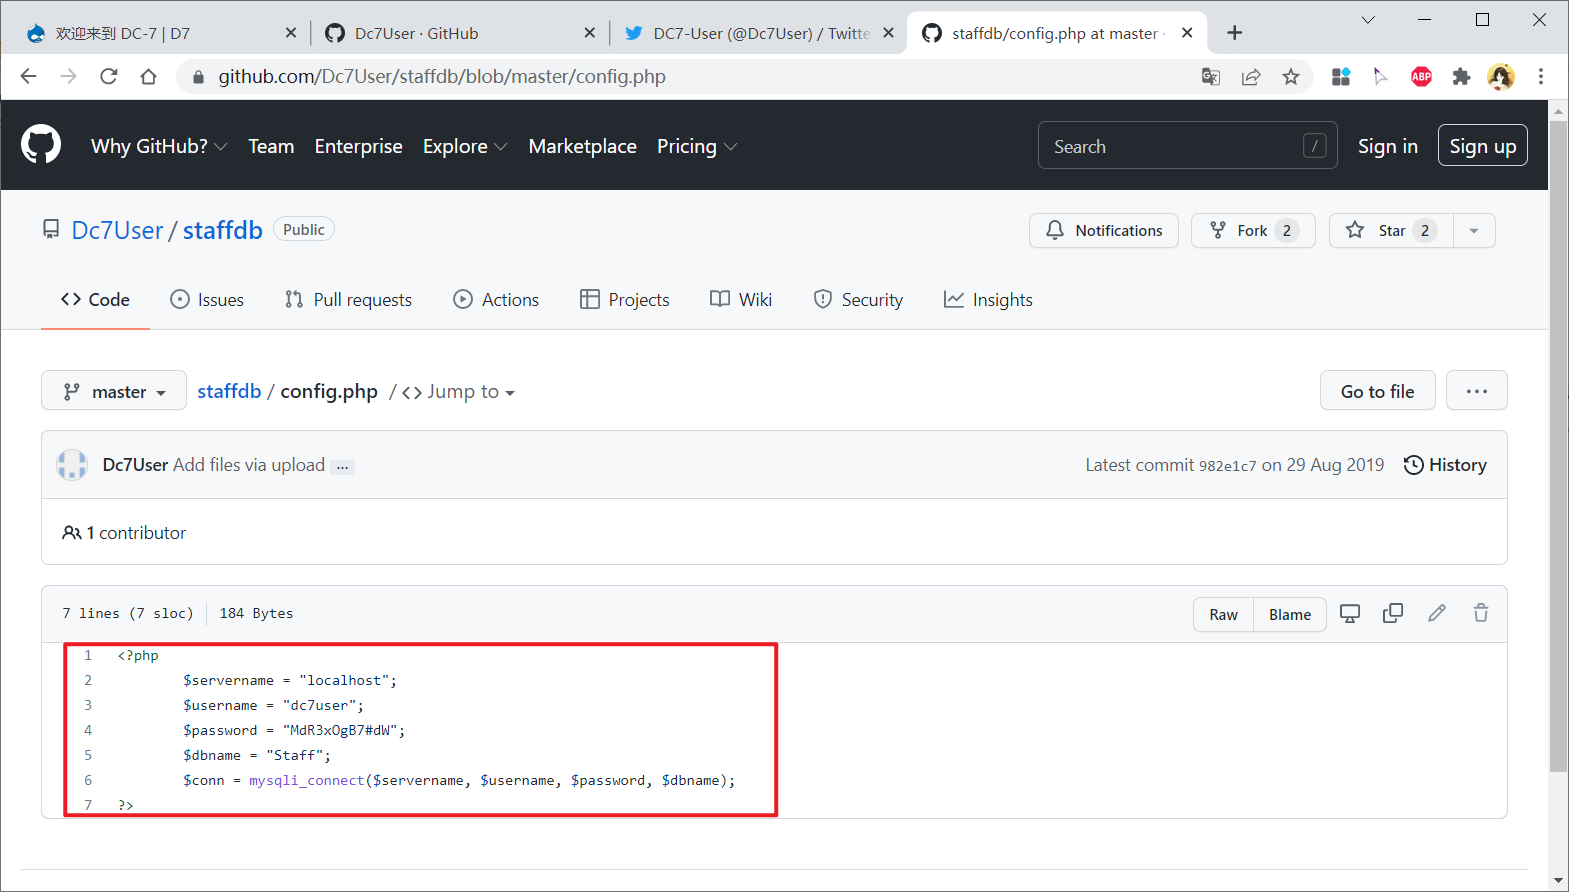Screen dimensions: 1569x892
Task: Switch to 欢迎来到 DC-7 browser tab
Action: coord(160,33)
